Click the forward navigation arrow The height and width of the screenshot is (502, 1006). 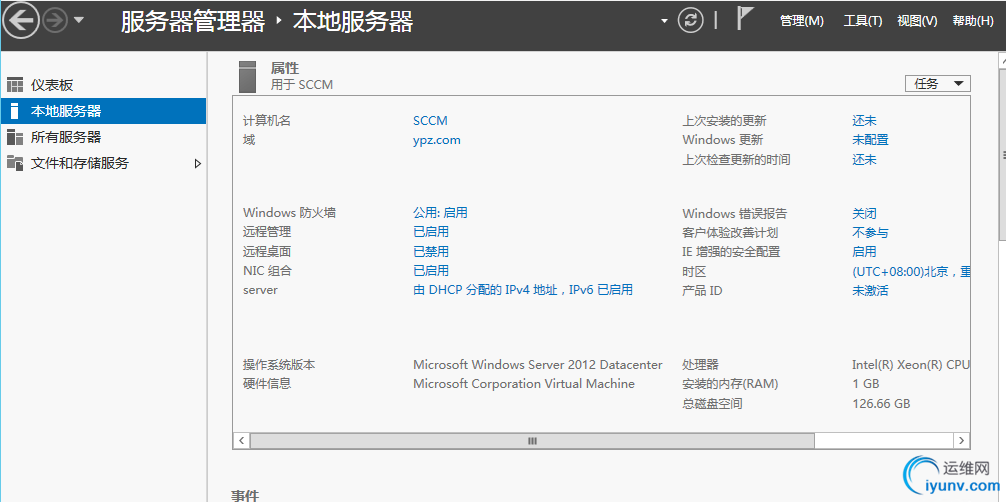55,21
